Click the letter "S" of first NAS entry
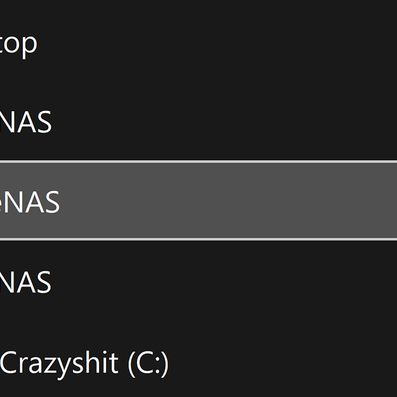Screen dimensions: 397x397 coord(44,122)
